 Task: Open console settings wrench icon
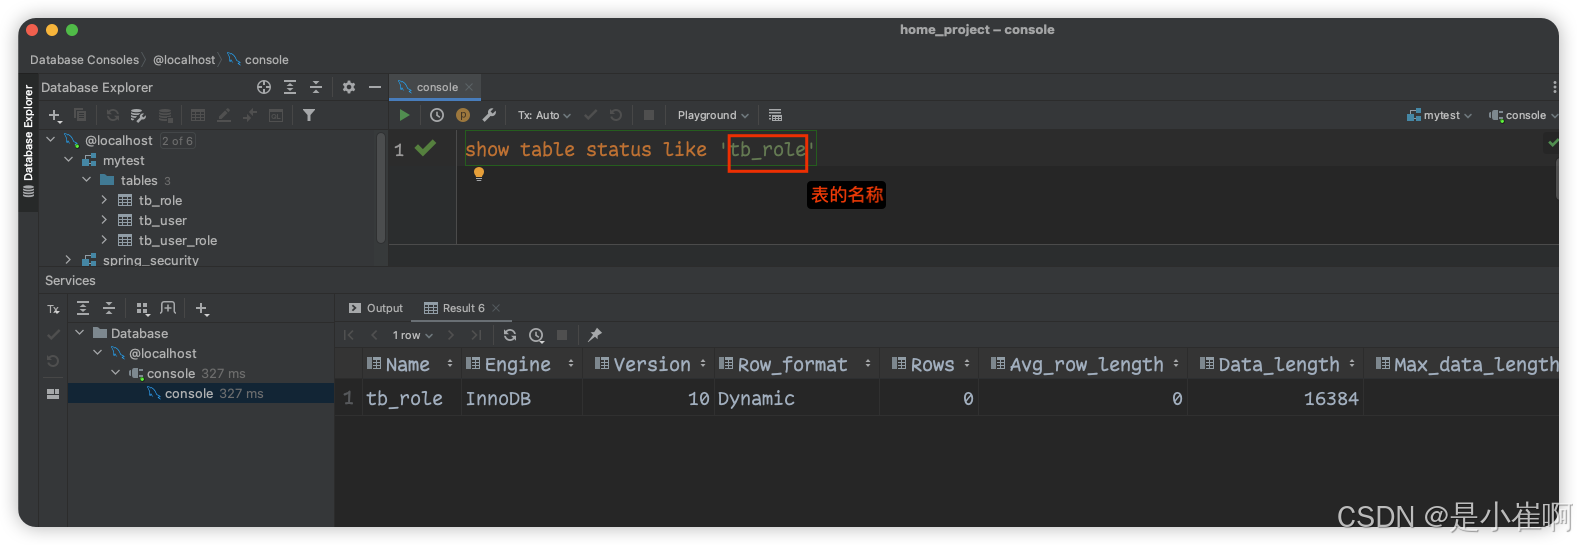click(489, 115)
